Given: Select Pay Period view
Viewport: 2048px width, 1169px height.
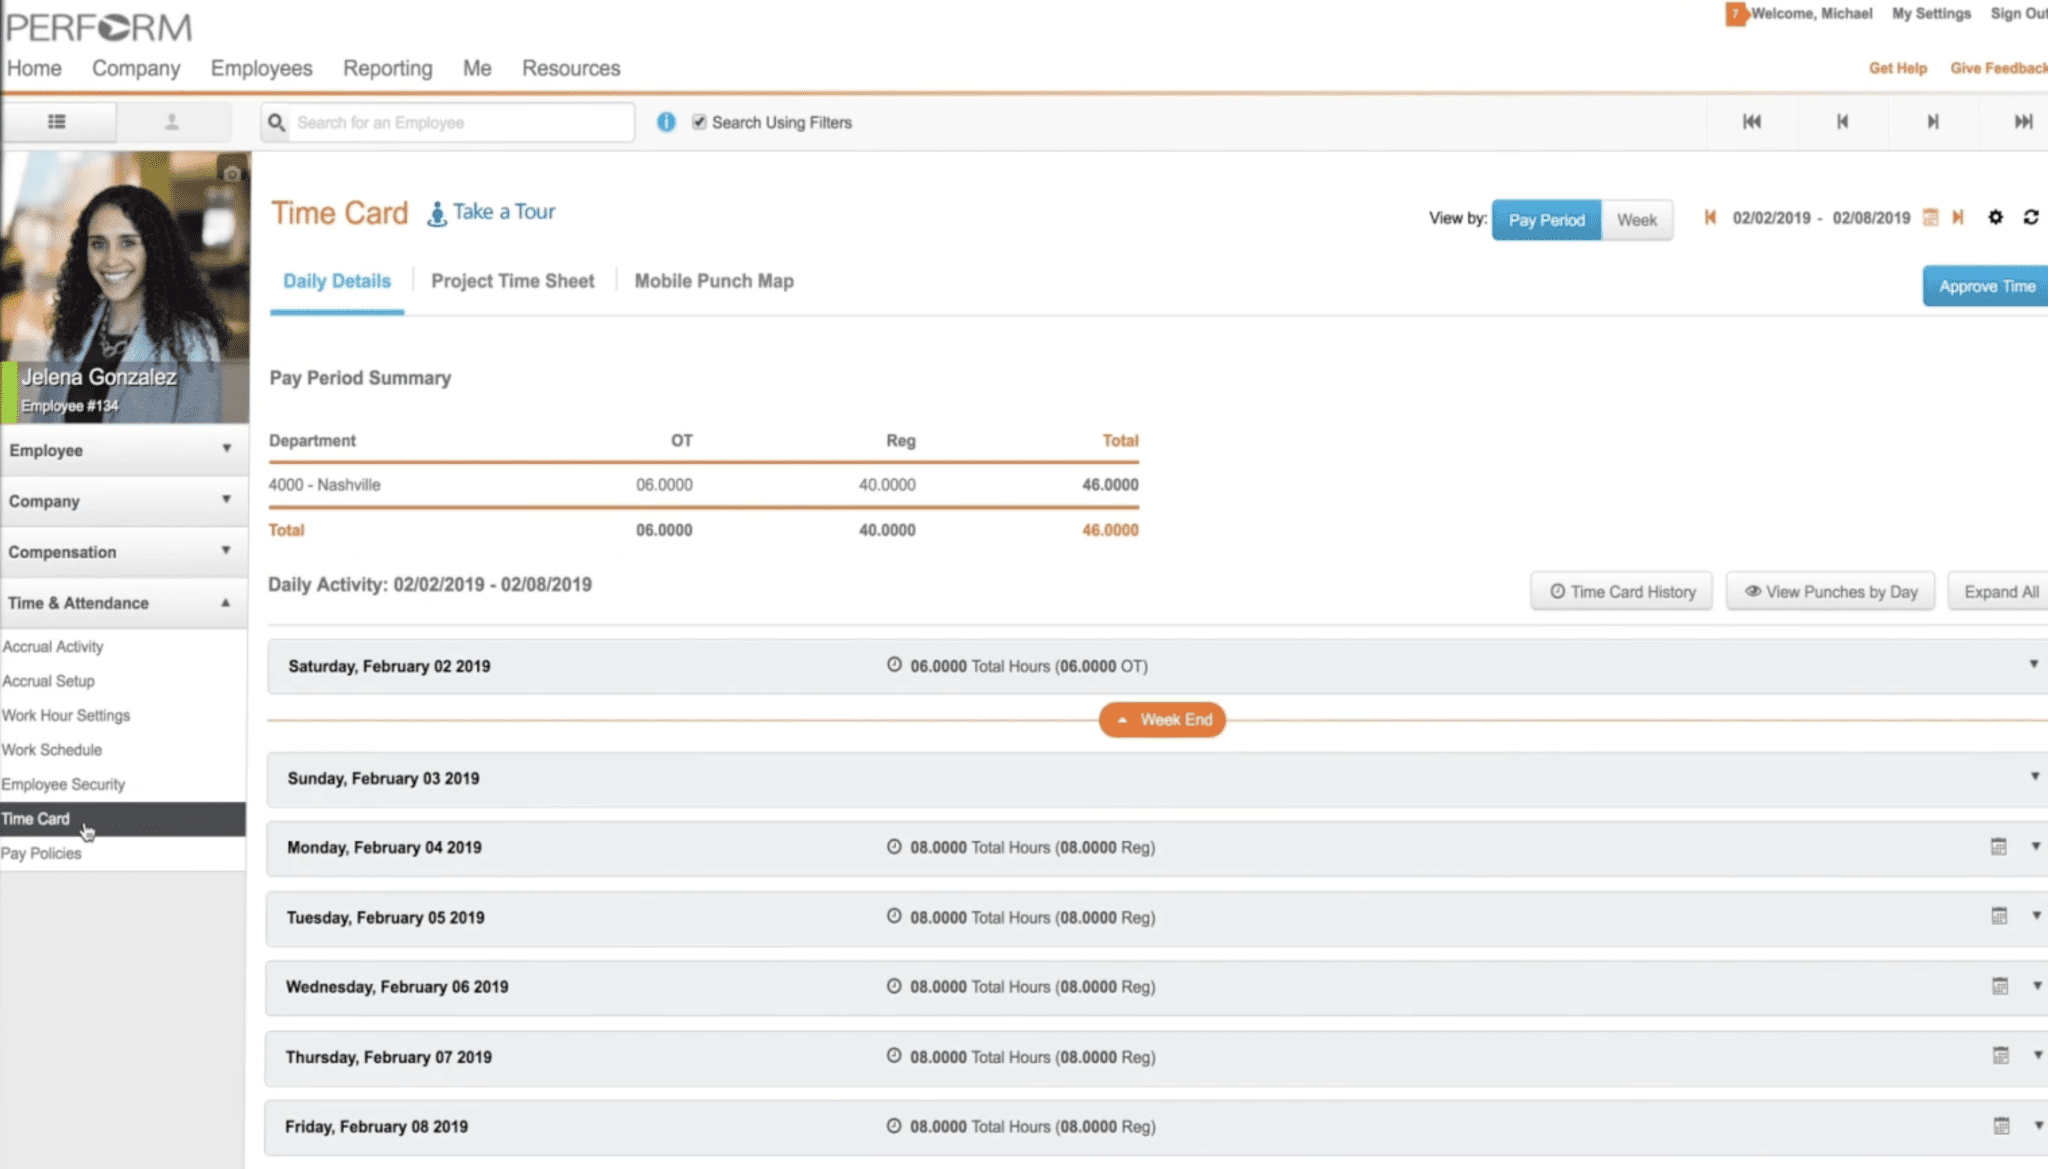Looking at the screenshot, I should (1546, 219).
